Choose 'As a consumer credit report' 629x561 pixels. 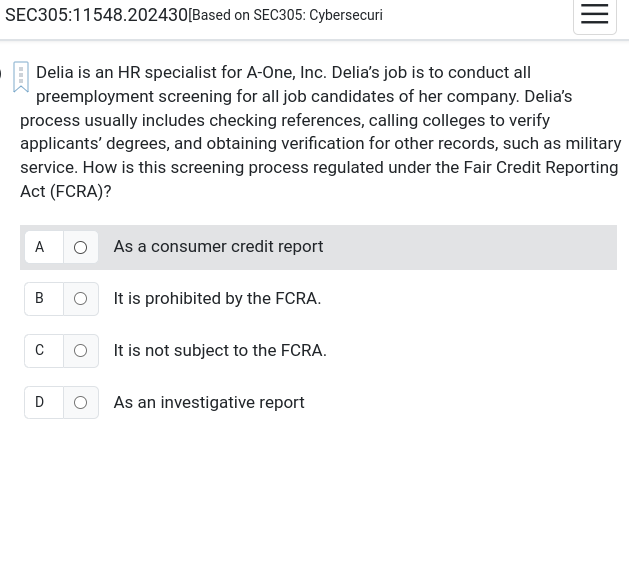click(x=218, y=247)
